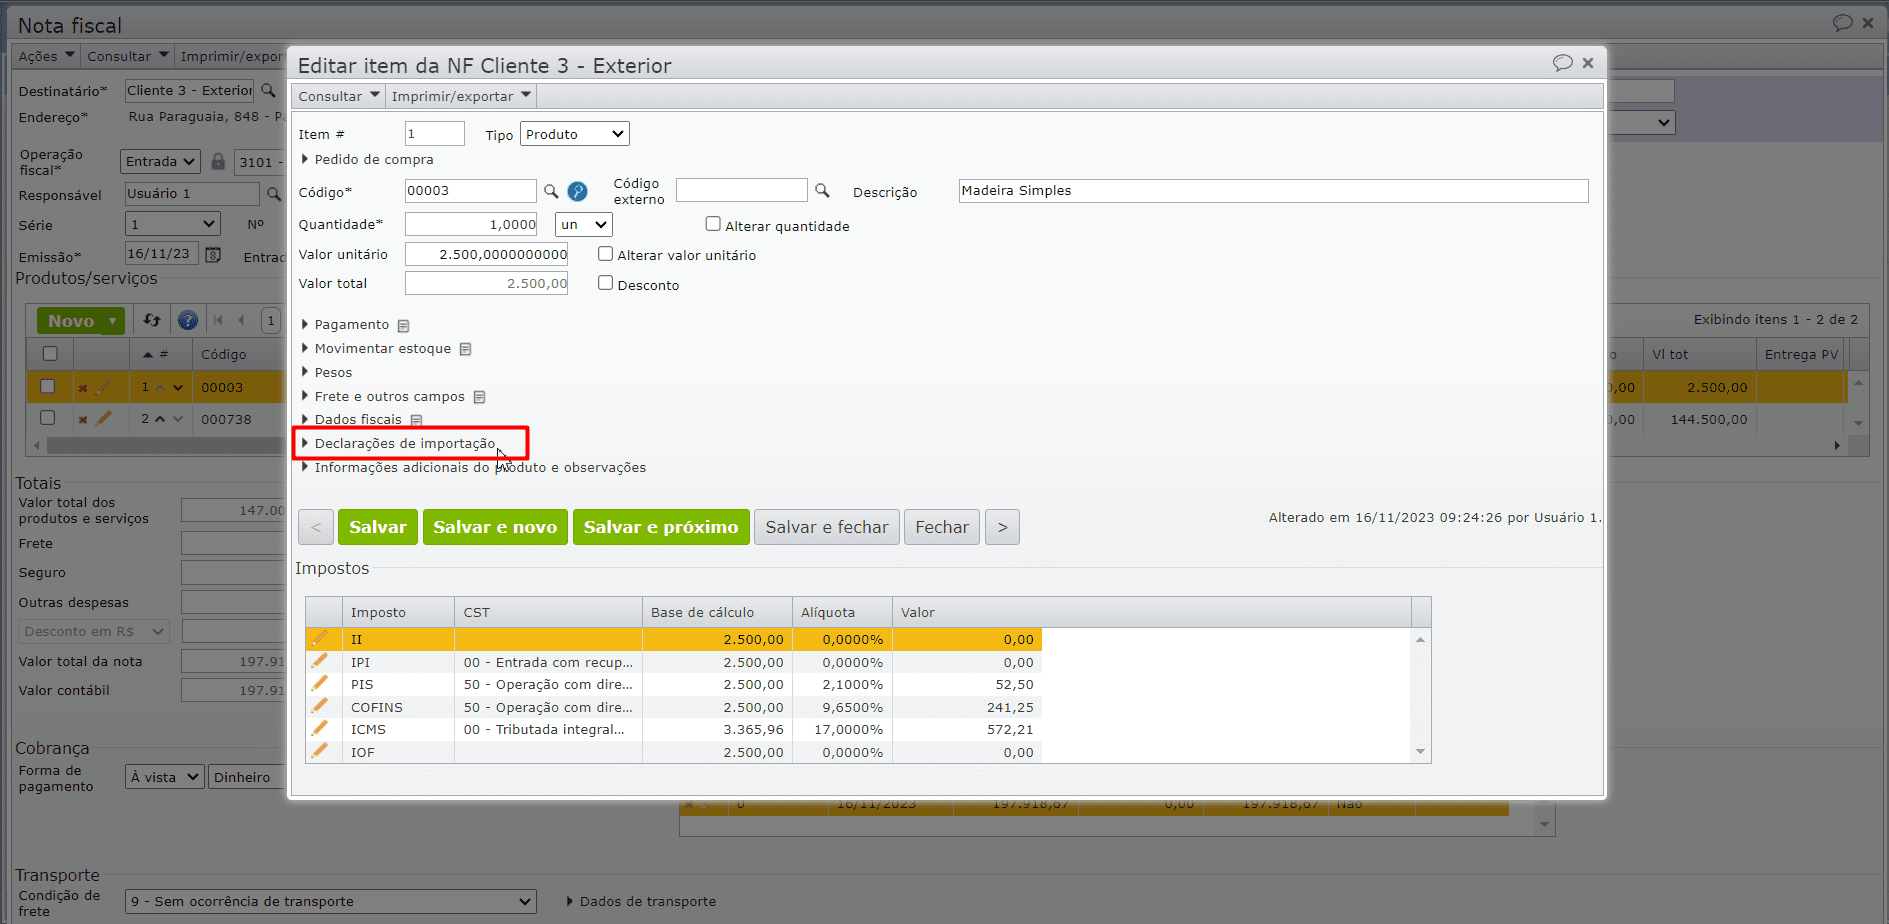Open the Imprimir/exportar menu in dialog
The width and height of the screenshot is (1889, 924).
[x=460, y=96]
